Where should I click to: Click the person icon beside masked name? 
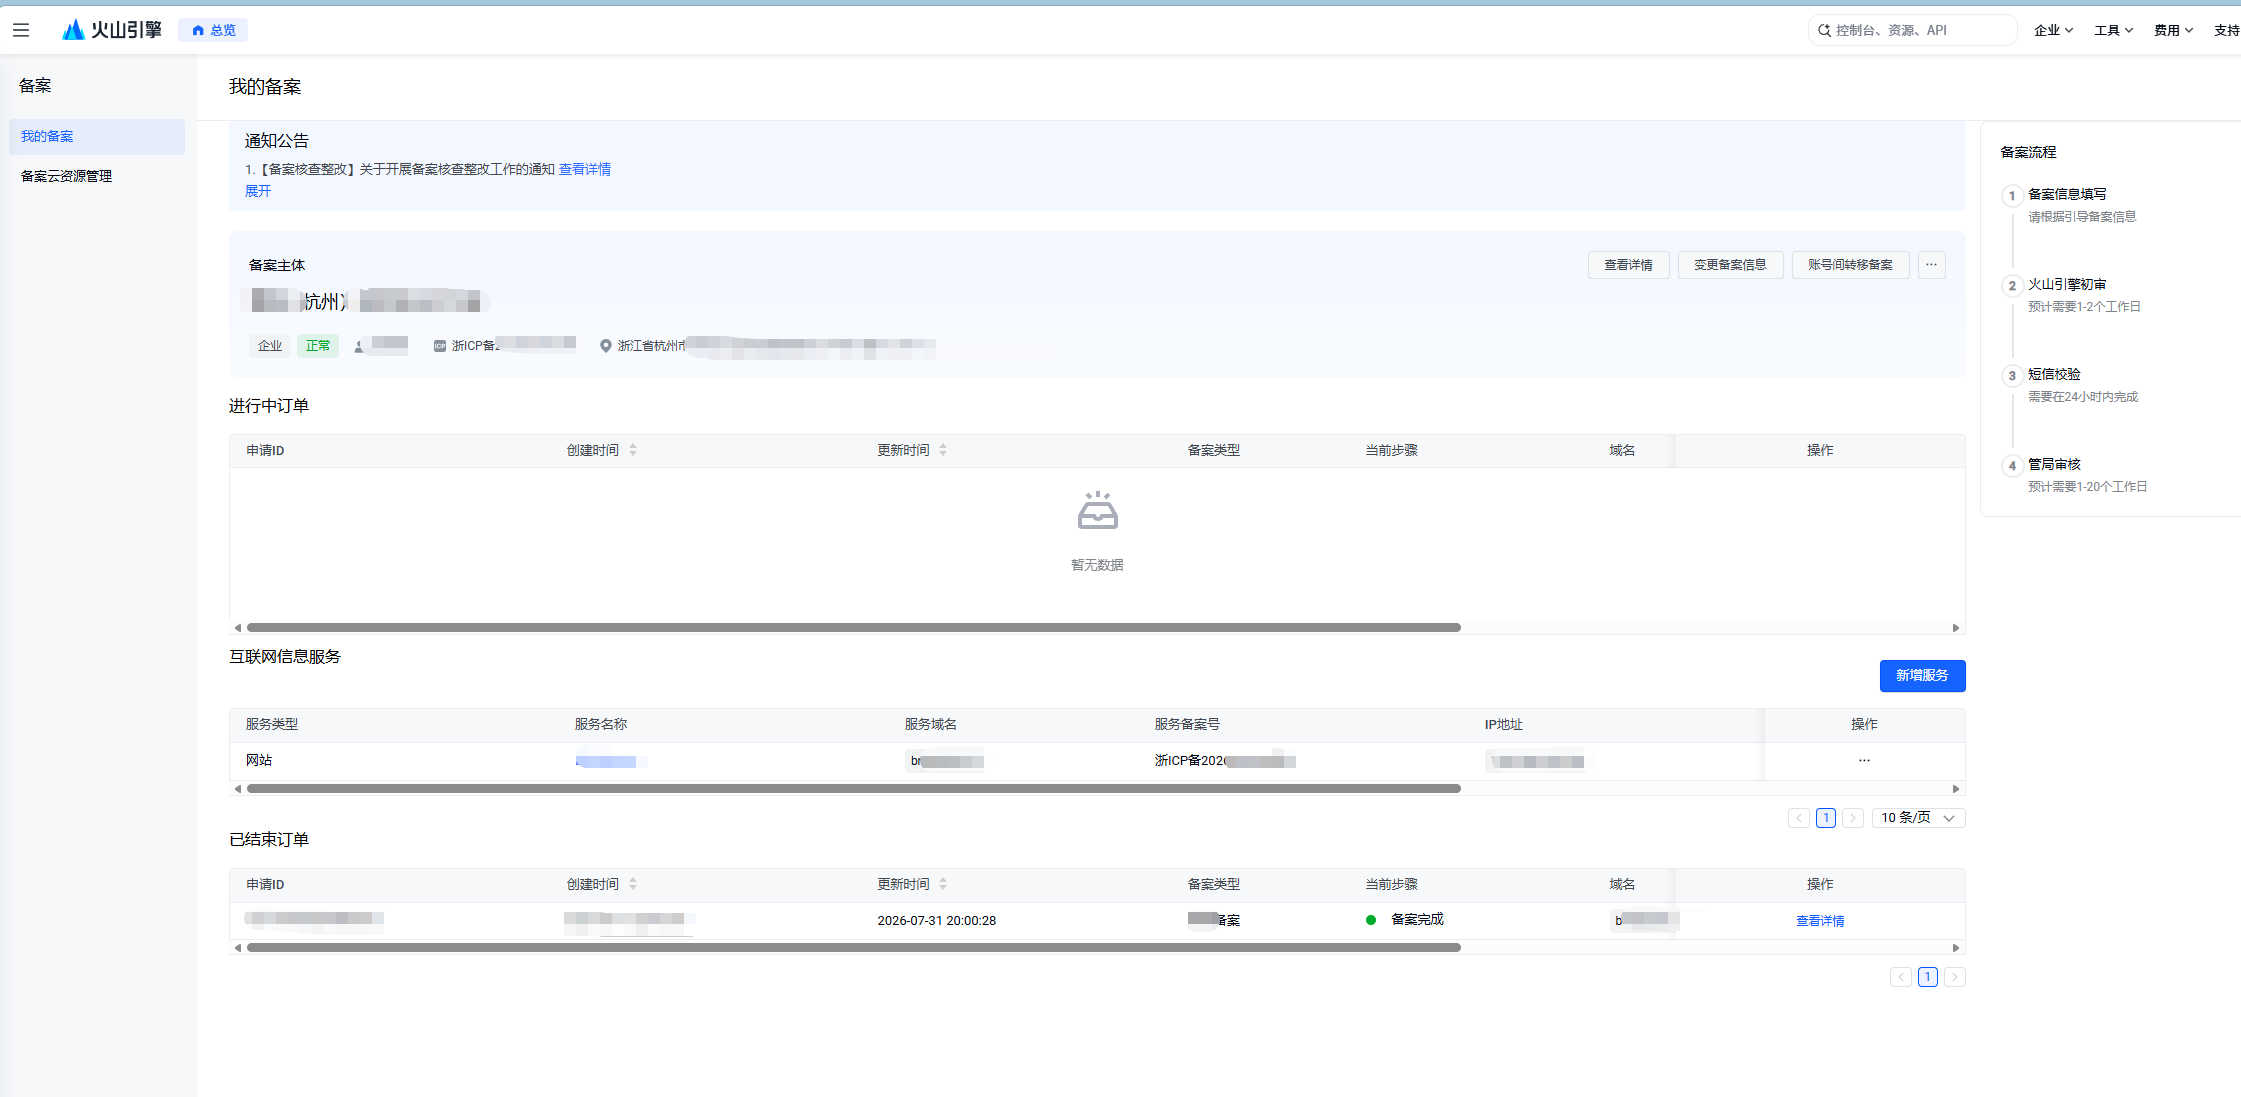tap(359, 346)
